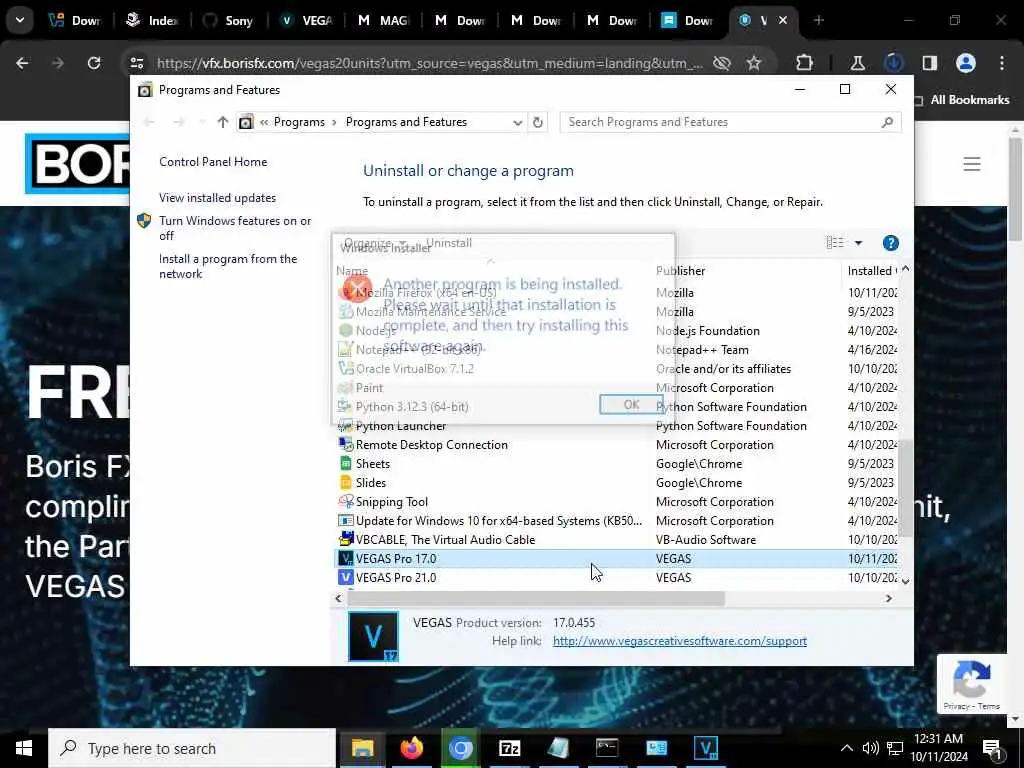The width and height of the screenshot is (1024, 768).
Task: Reload the page in Chrome
Action: pyautogui.click(x=94, y=63)
